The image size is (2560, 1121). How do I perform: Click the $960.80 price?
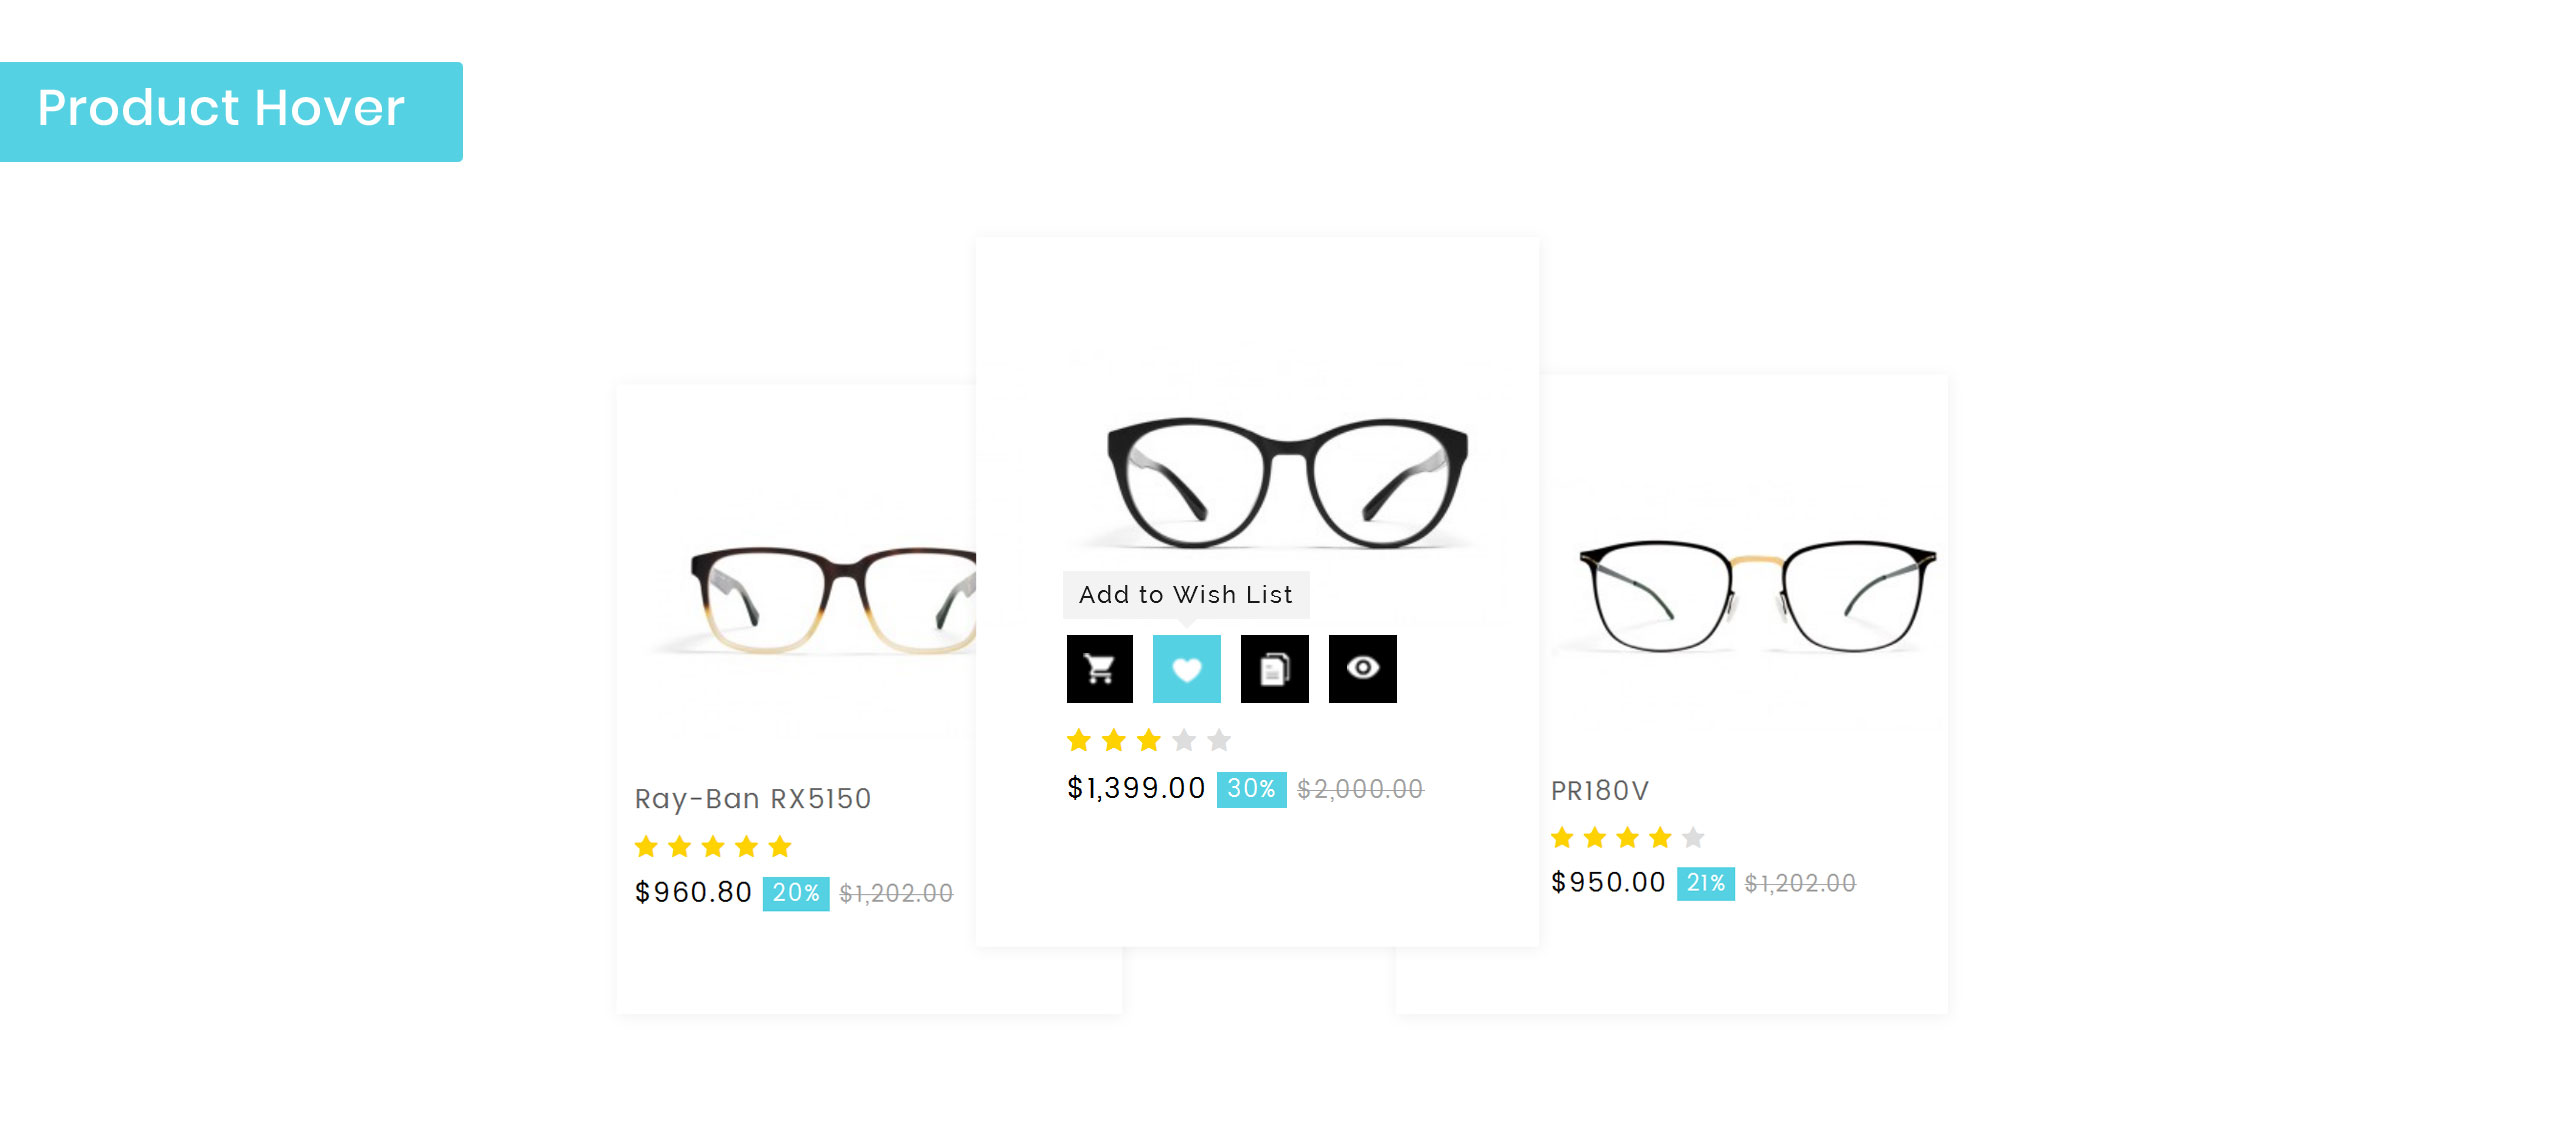point(693,893)
